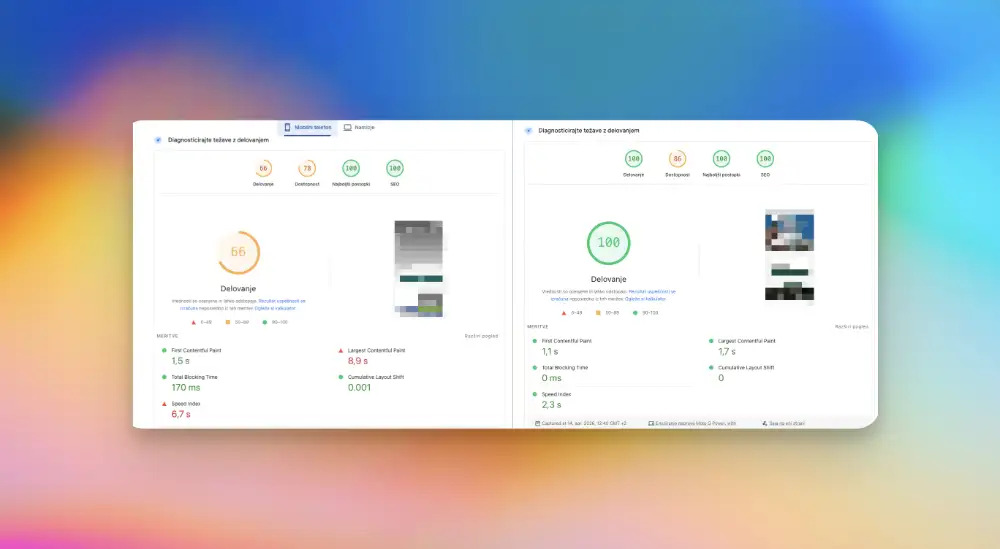Click the green dot beside left First Contentful Paint

tap(164, 350)
